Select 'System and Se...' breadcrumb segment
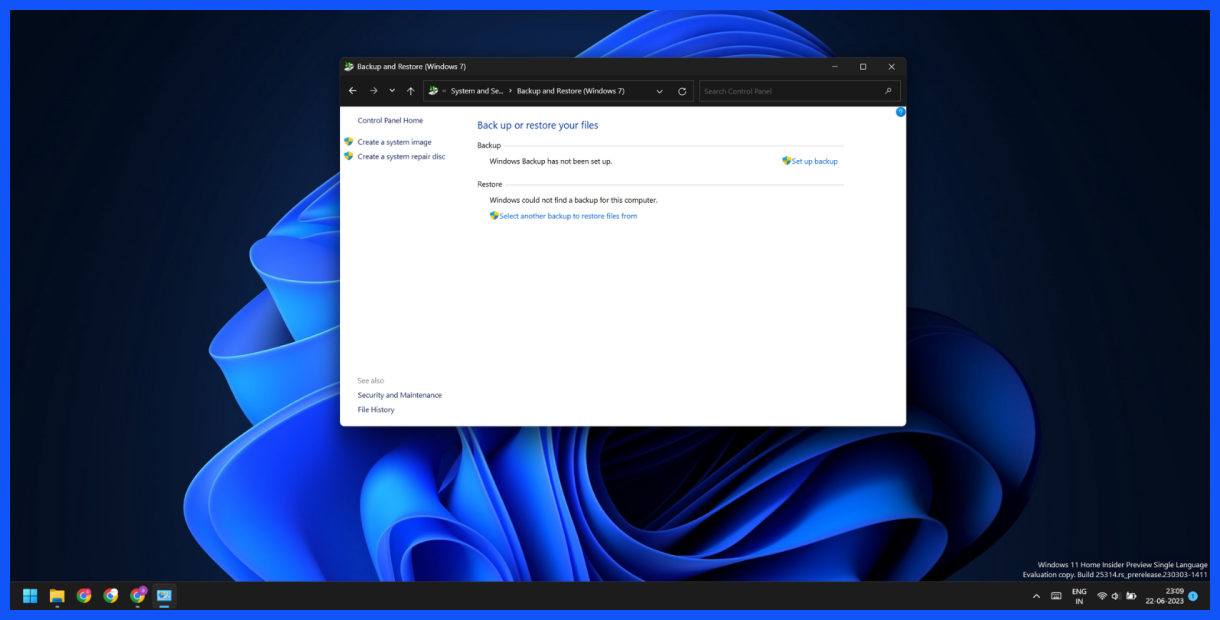 coord(477,91)
